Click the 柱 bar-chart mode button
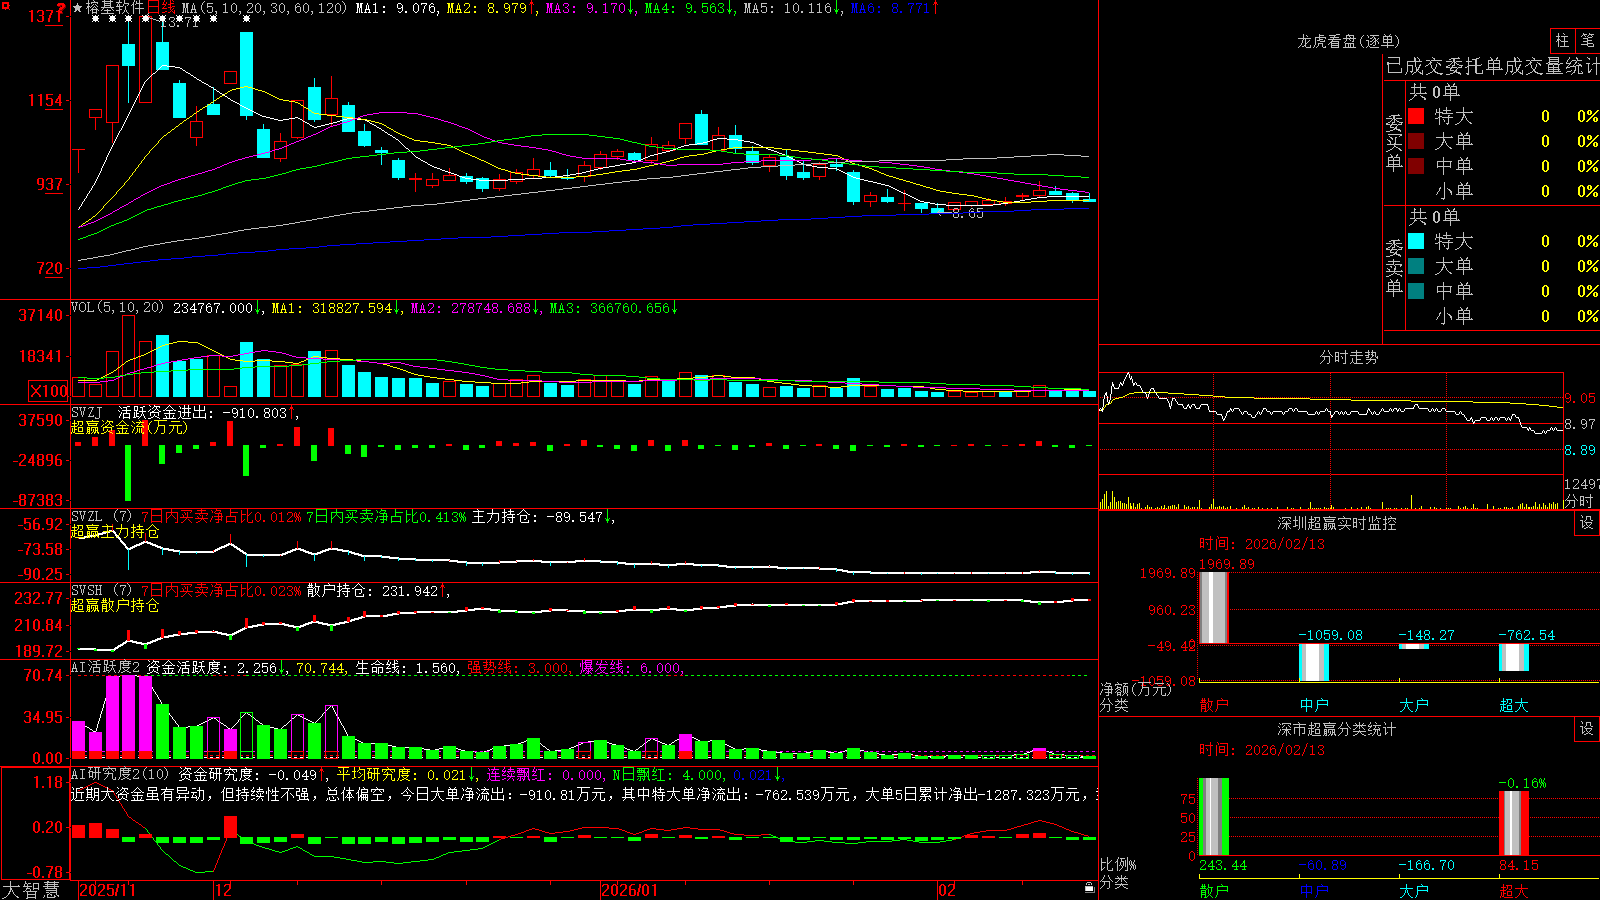Viewport: 1600px width, 900px height. tap(1562, 41)
